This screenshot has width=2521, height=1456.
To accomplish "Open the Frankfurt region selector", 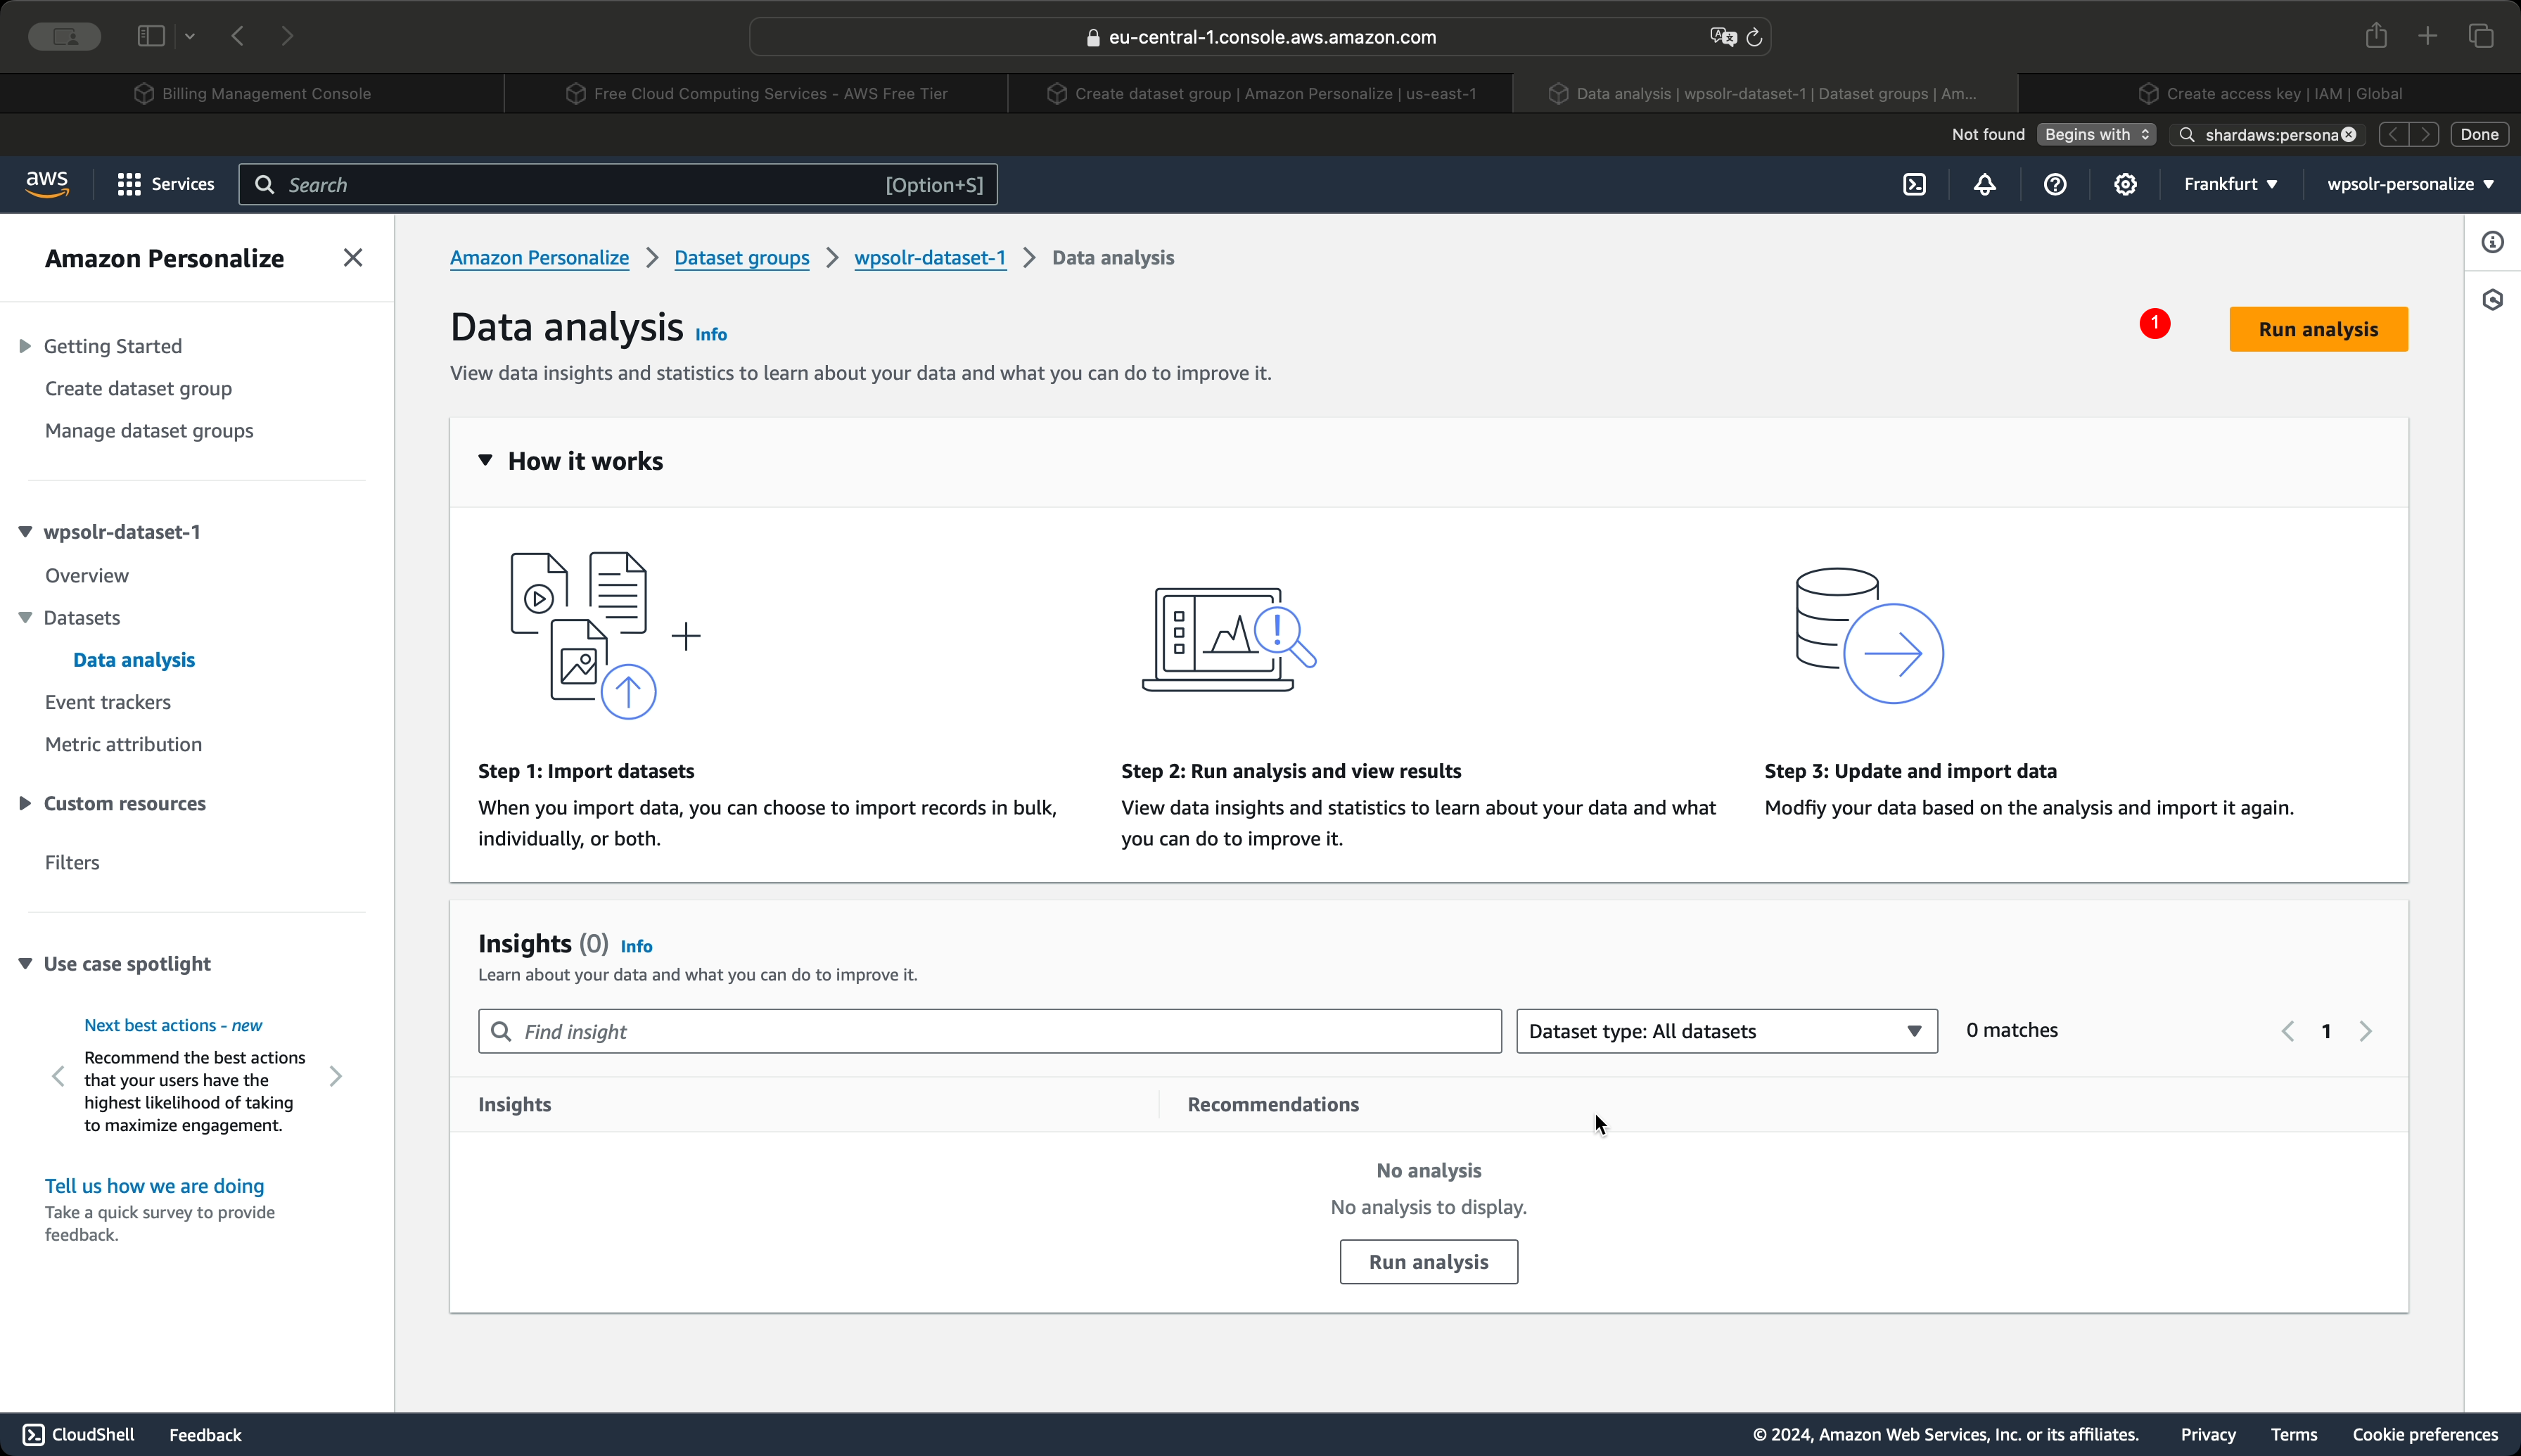I will [x=2231, y=184].
